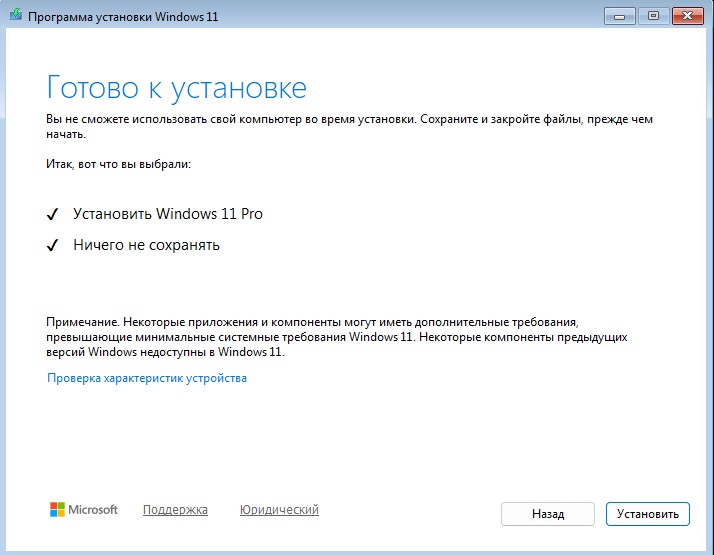This screenshot has height=555, width=714.
Task: Click the text Итак, вот что вы выбрали:
Action: click(118, 164)
